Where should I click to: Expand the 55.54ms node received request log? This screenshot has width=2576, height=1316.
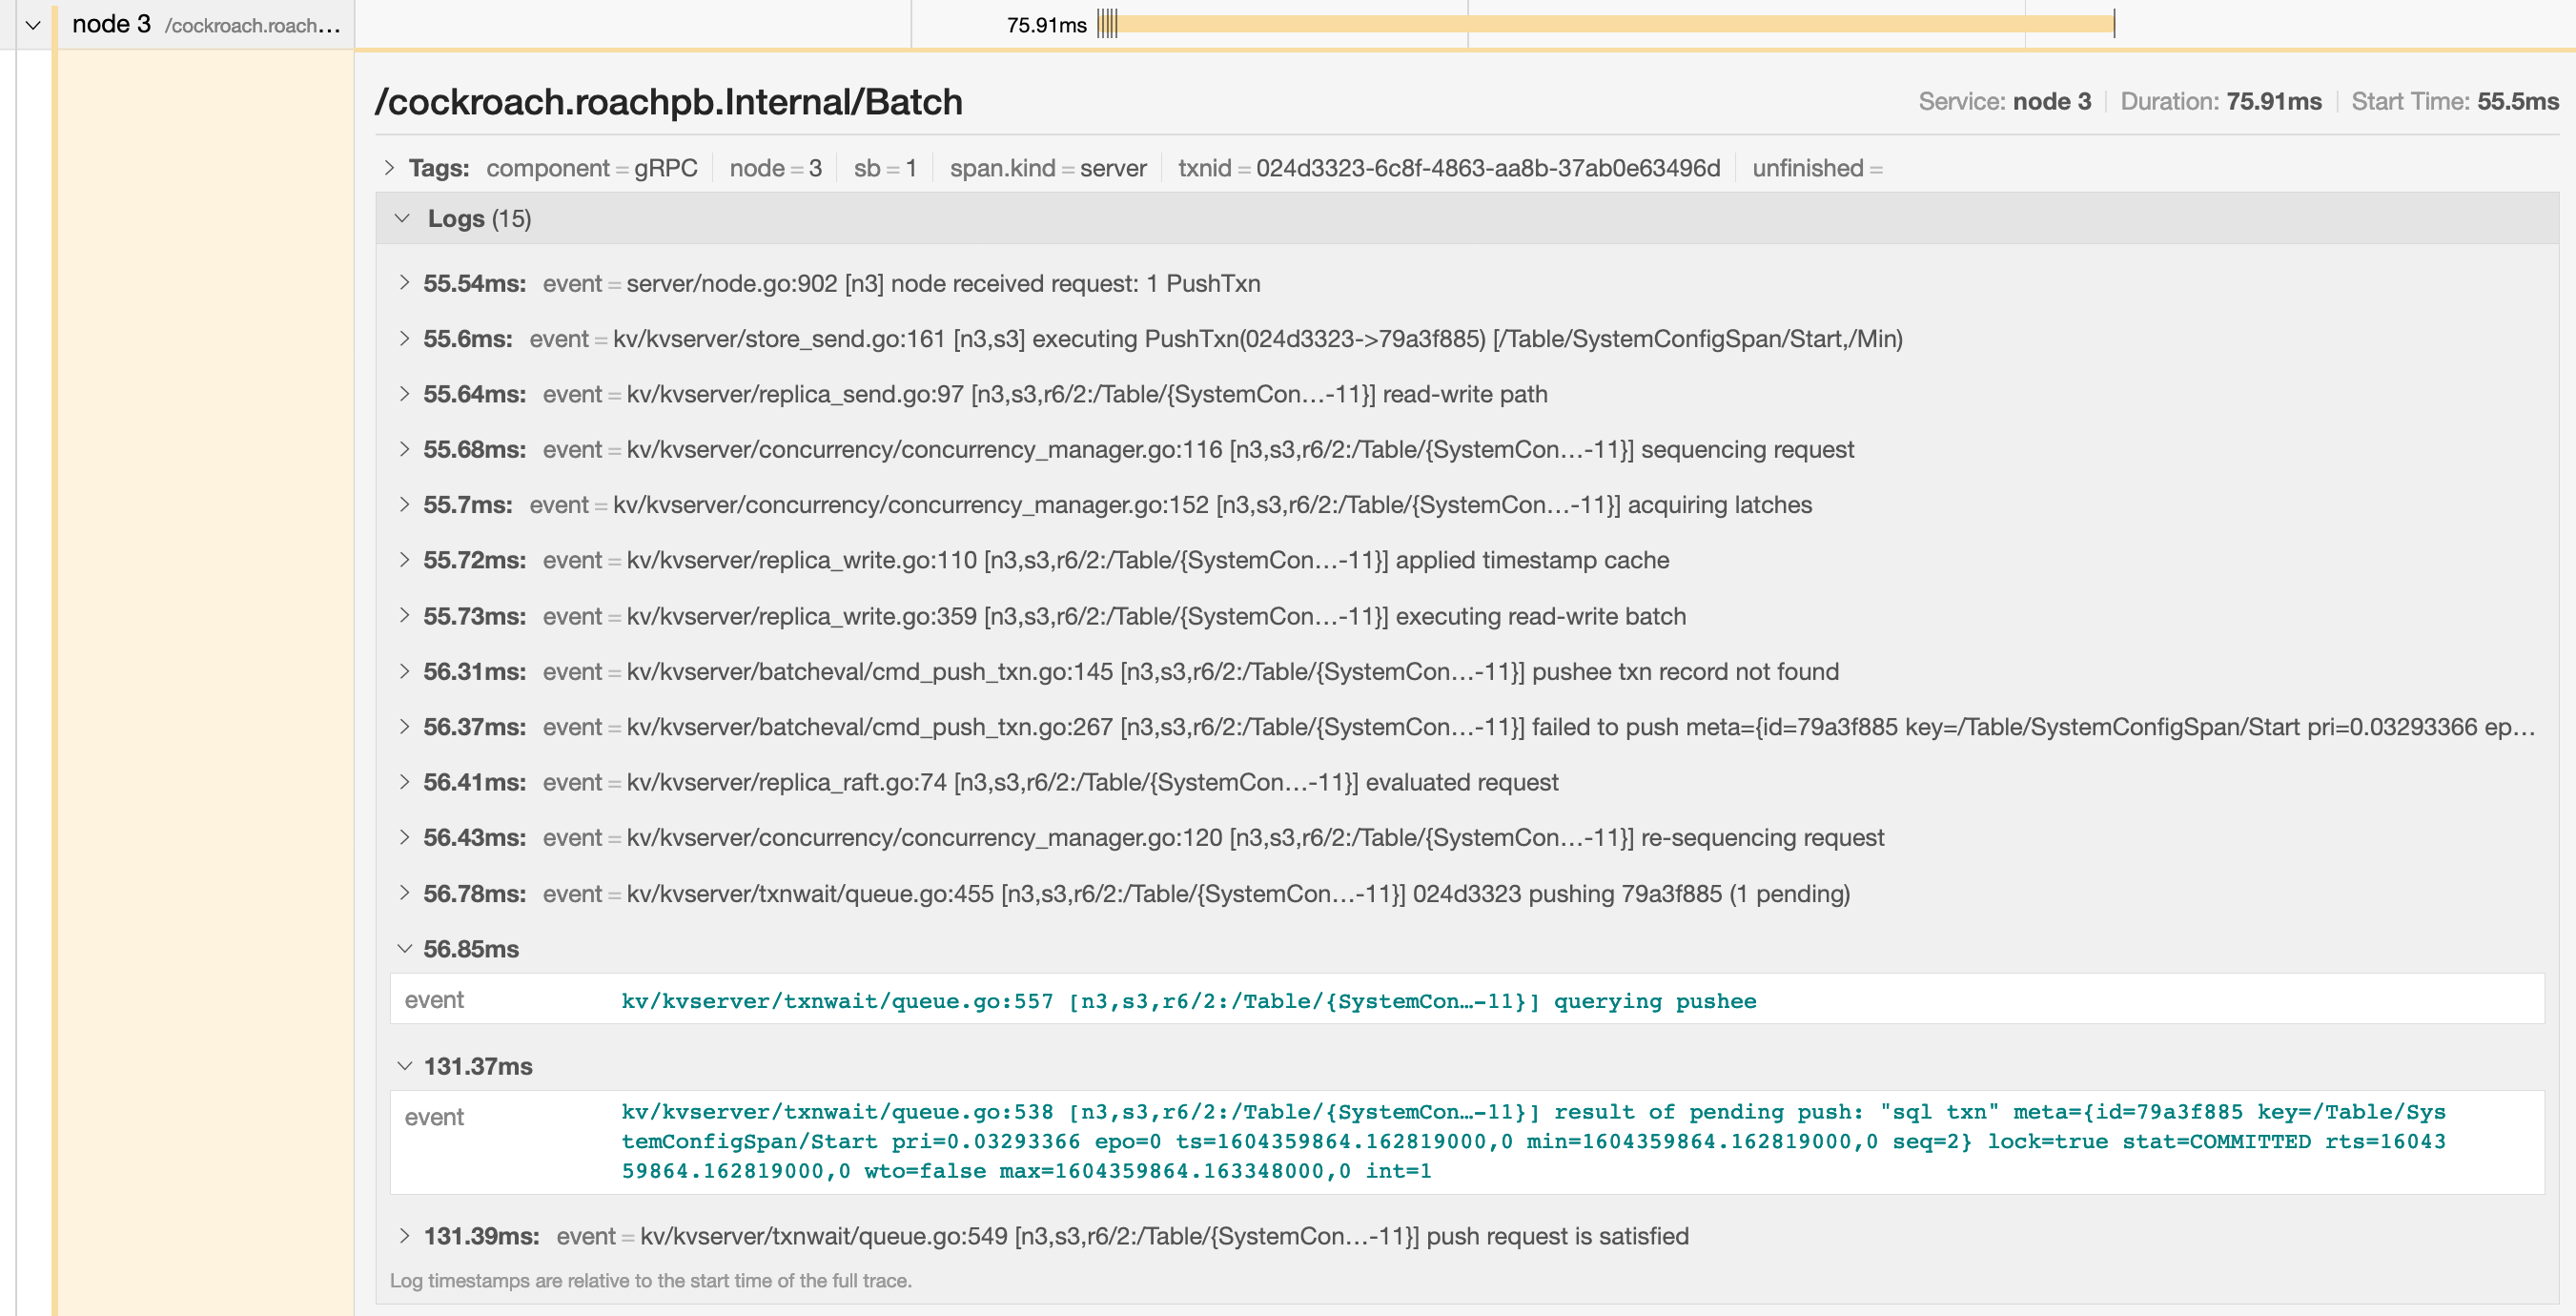pyautogui.click(x=404, y=283)
